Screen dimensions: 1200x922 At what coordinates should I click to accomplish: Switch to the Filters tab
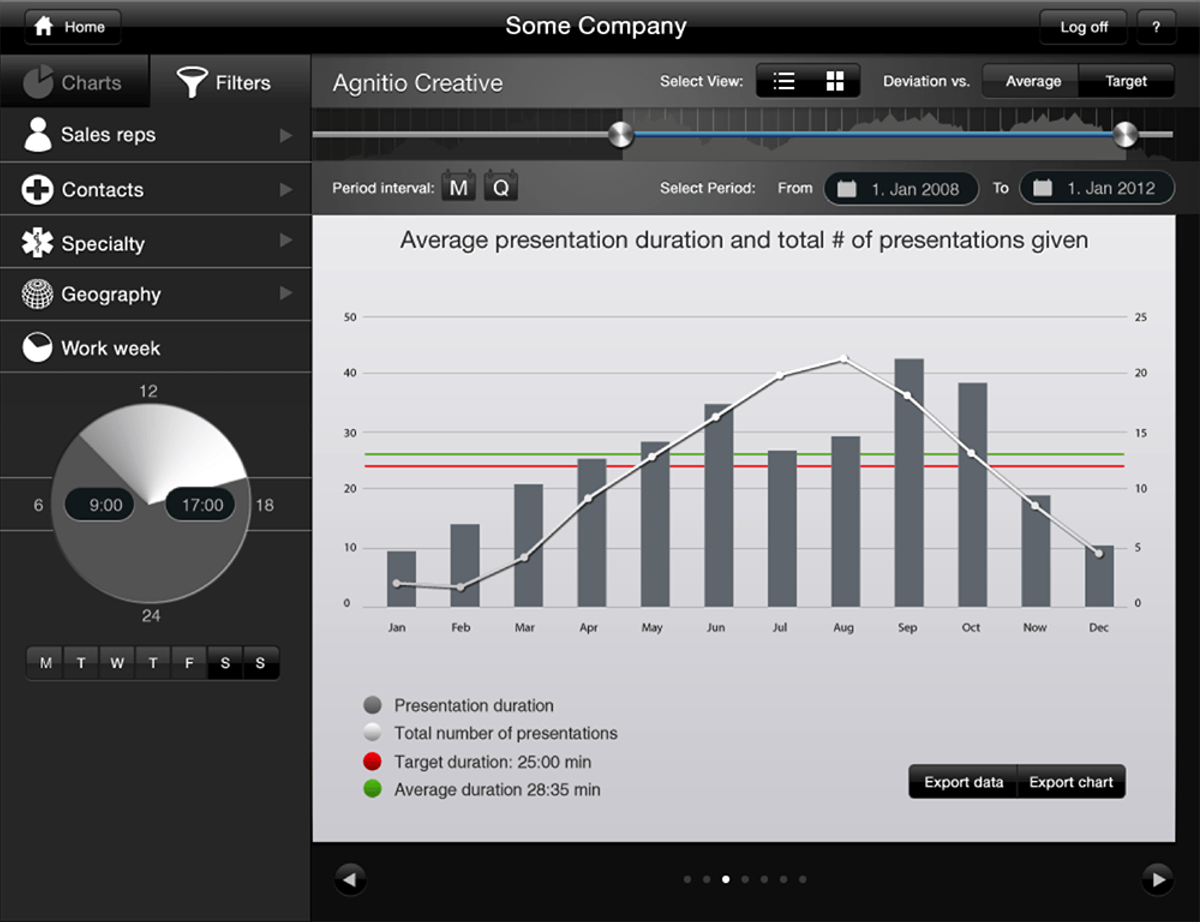[230, 82]
